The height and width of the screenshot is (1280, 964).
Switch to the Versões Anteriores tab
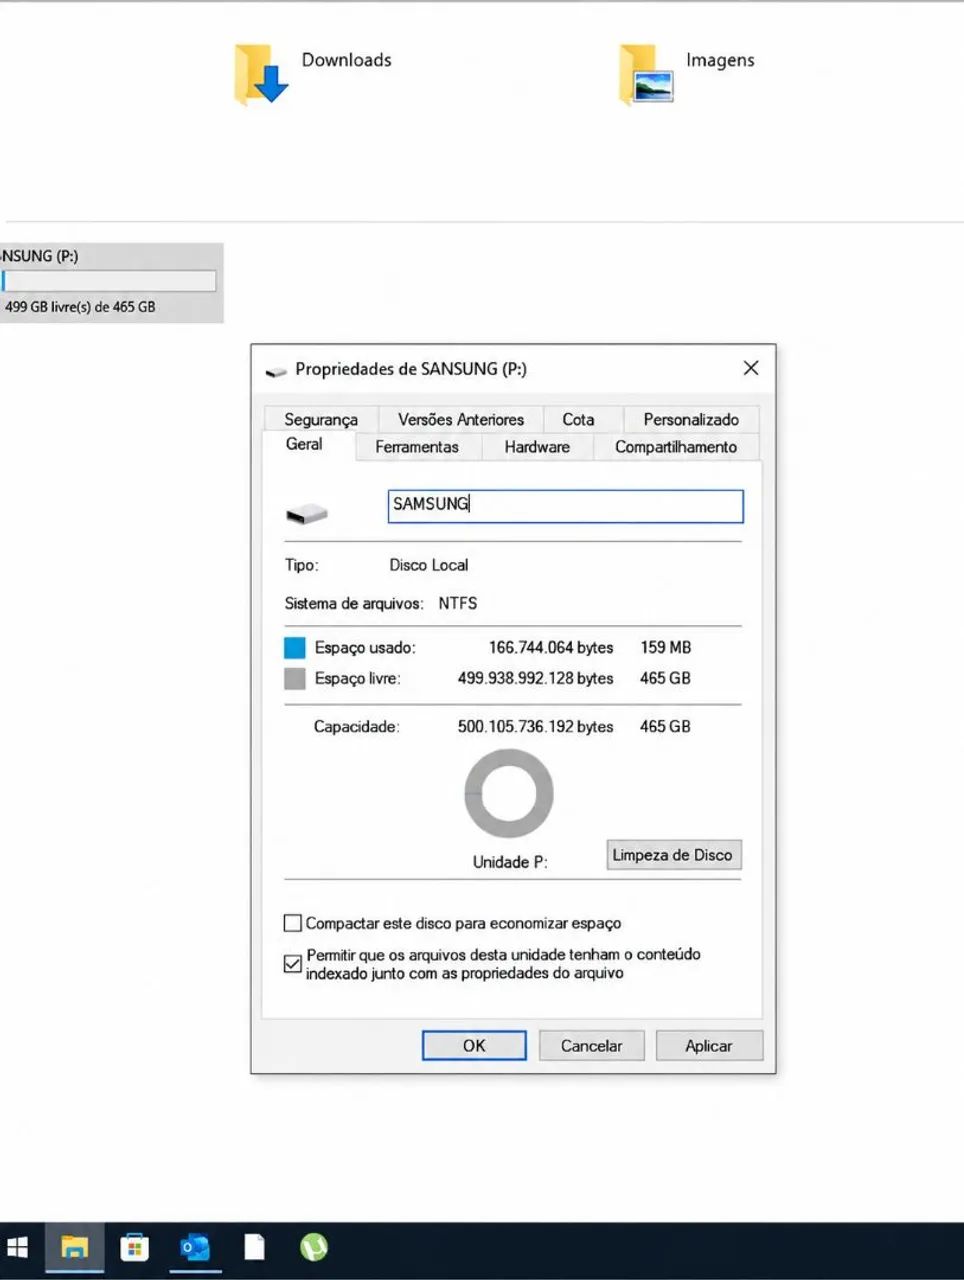pos(461,419)
